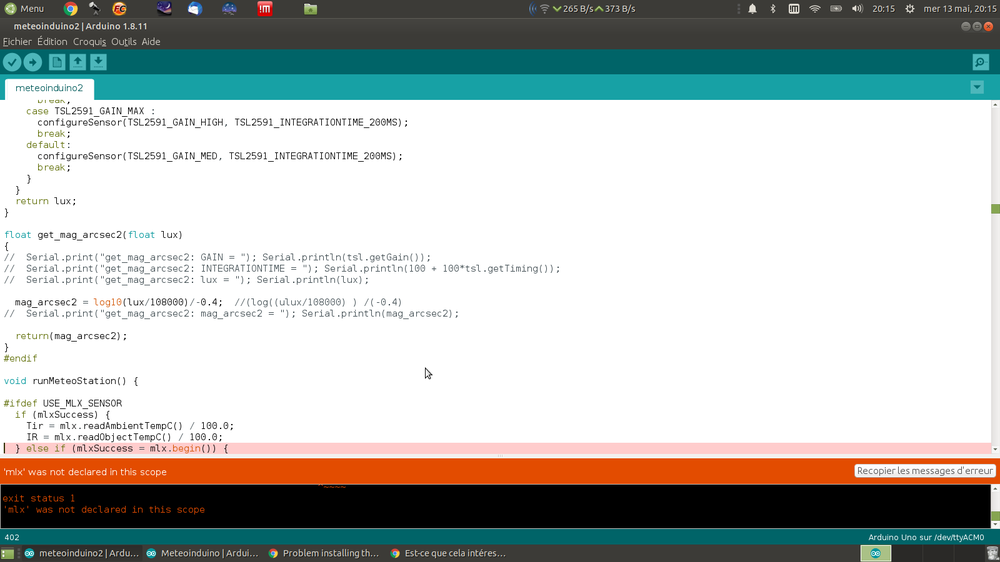
Task: Click the 'exit status 1' console message
Action: pyautogui.click(x=38, y=498)
